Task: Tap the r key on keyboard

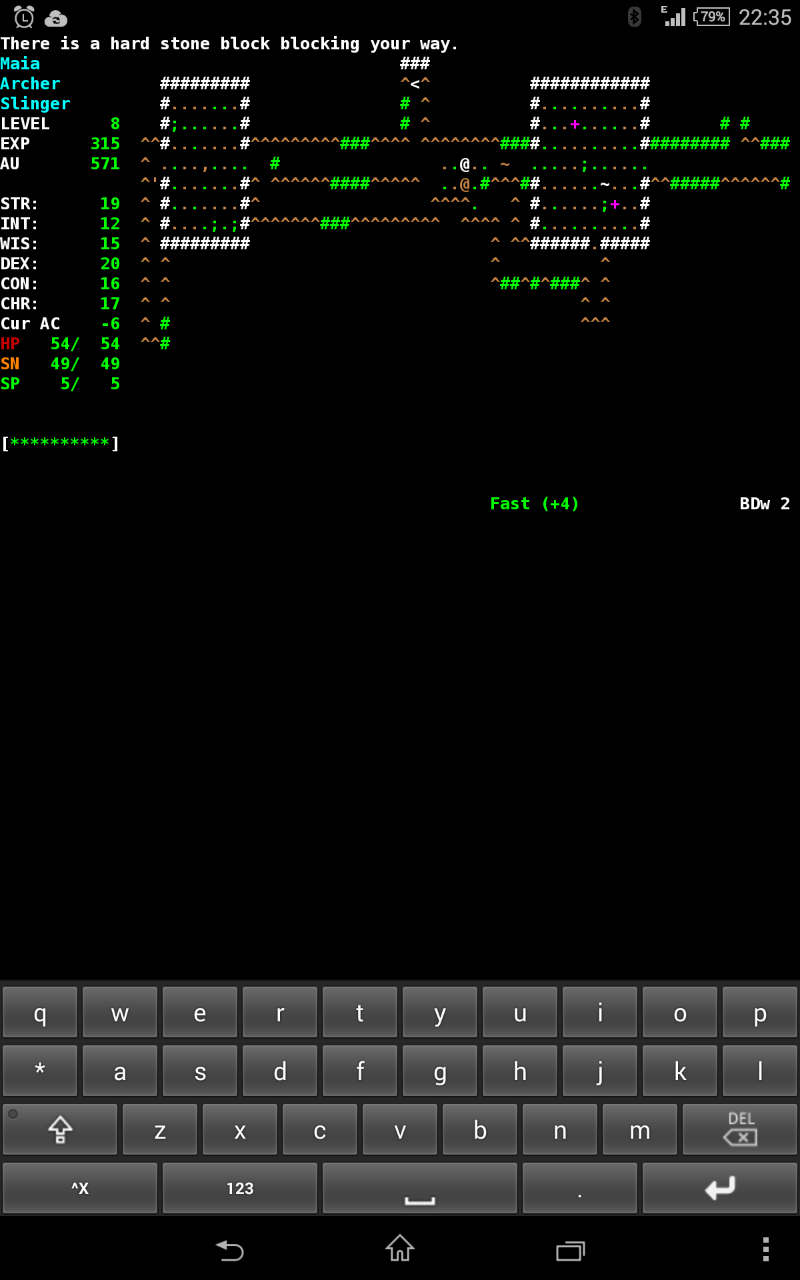Action: (x=280, y=1012)
